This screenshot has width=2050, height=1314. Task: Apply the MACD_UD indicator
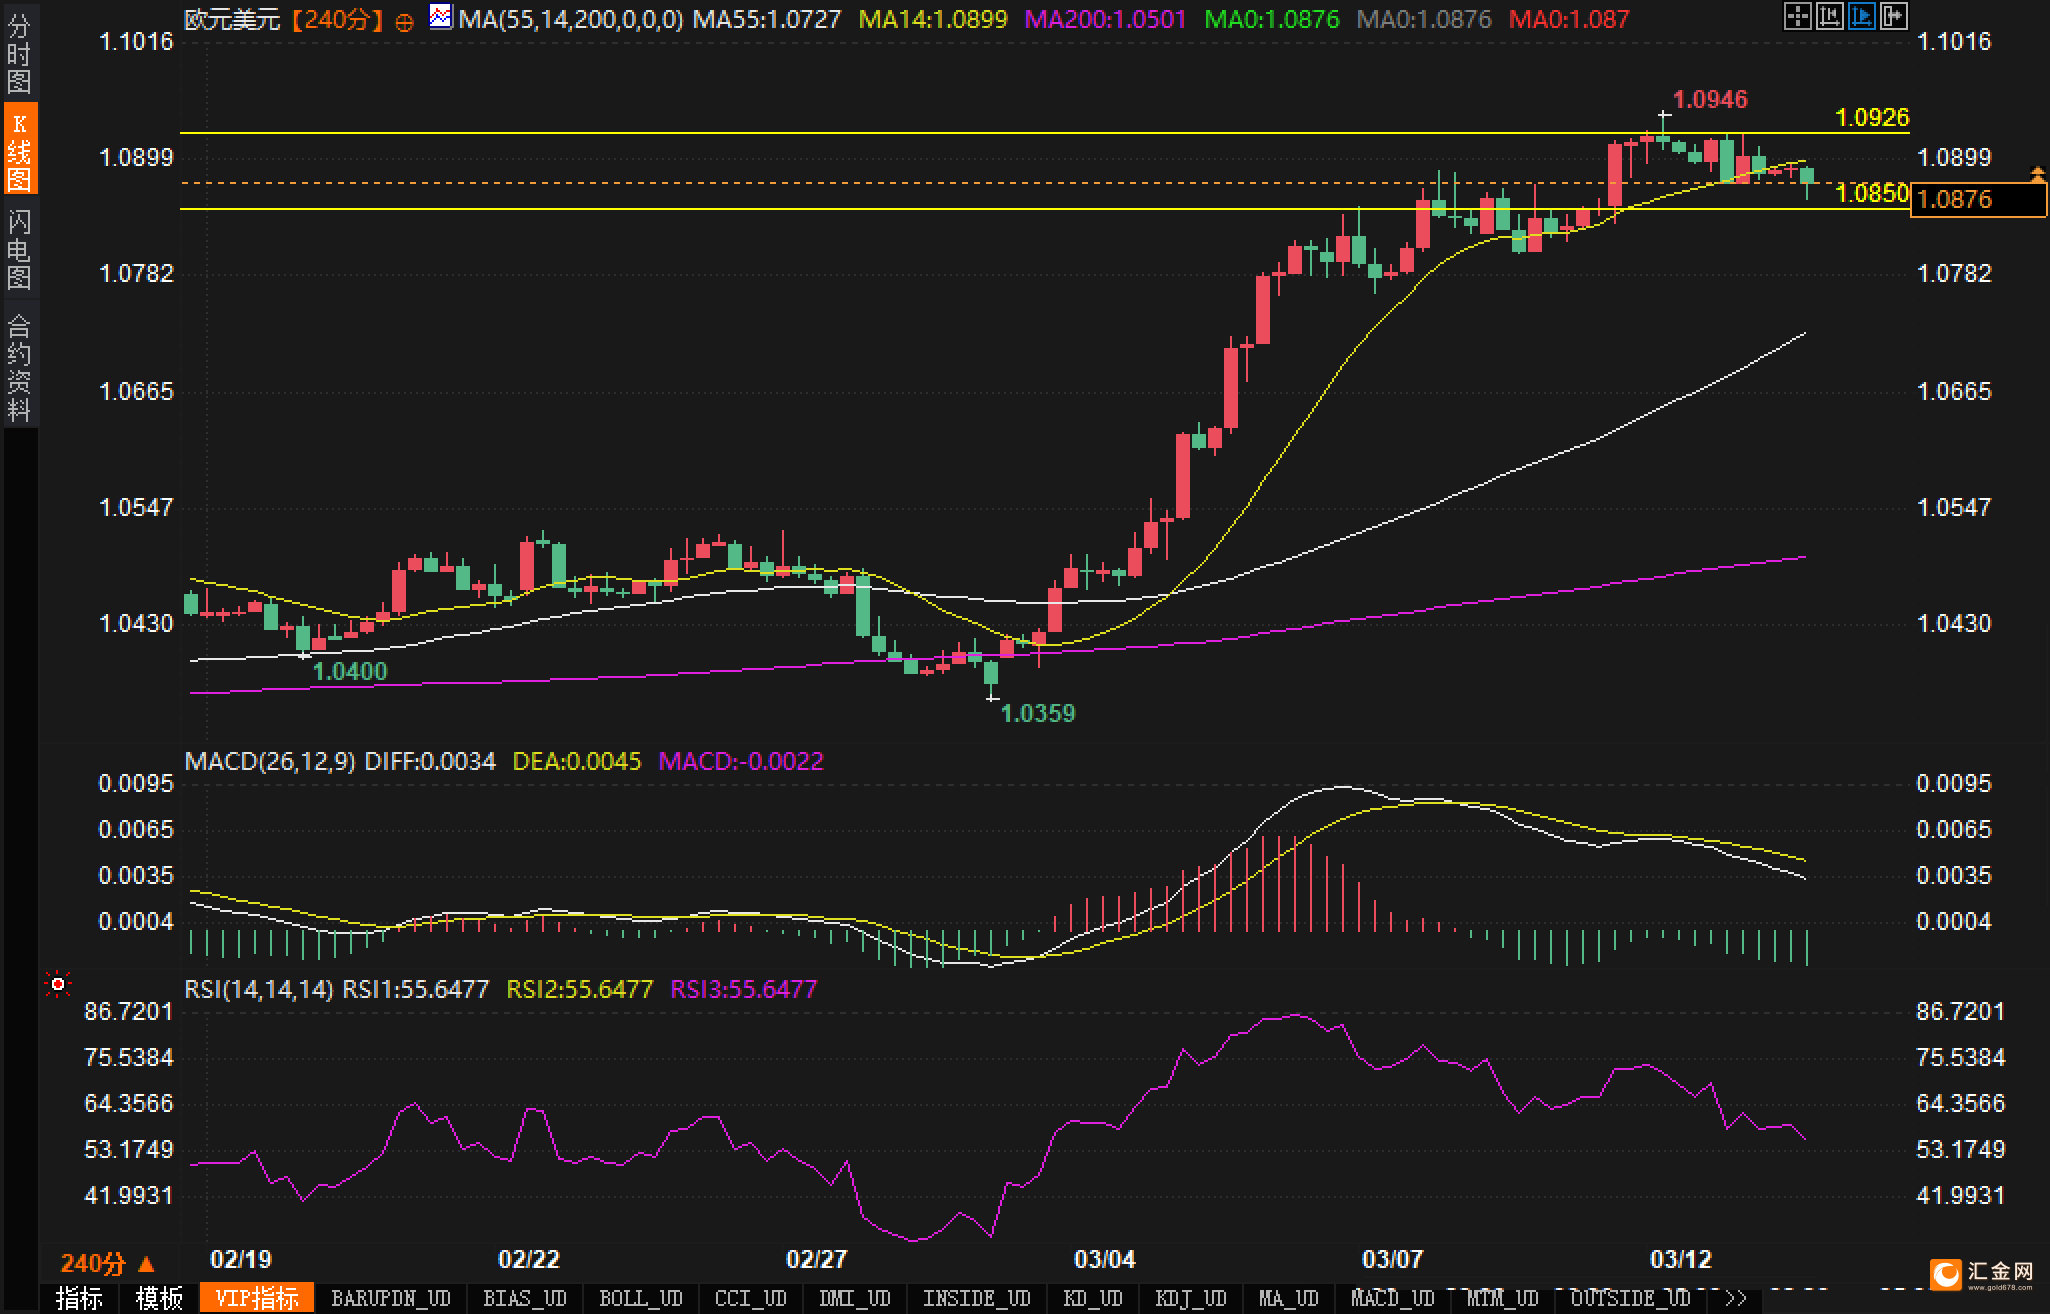1392,1298
